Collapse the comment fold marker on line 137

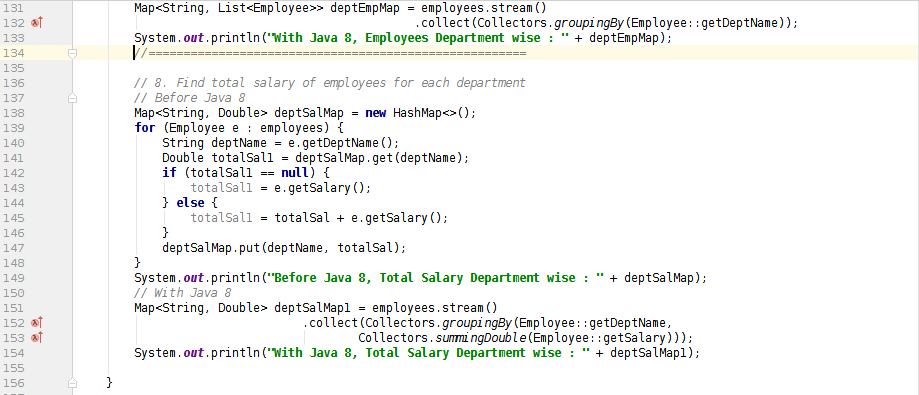[x=73, y=98]
